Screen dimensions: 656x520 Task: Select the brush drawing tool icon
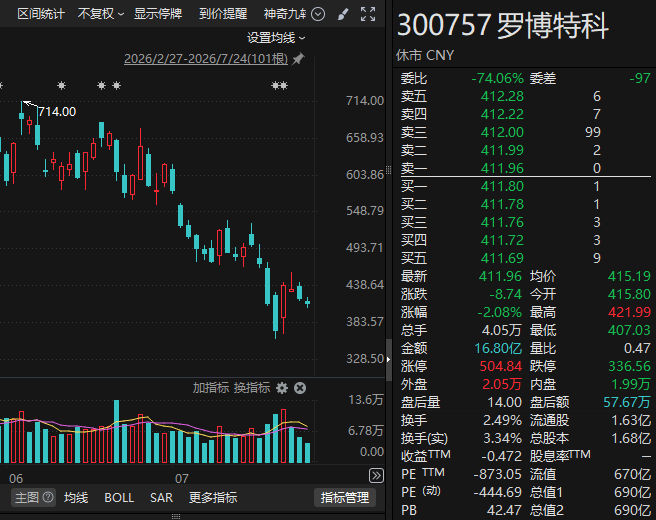pyautogui.click(x=343, y=14)
